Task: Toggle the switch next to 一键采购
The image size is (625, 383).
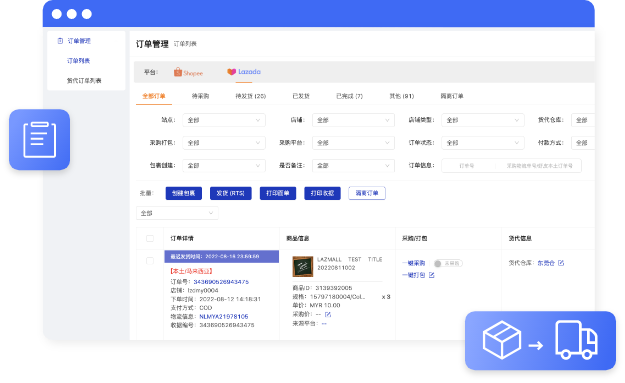Action: (448, 263)
